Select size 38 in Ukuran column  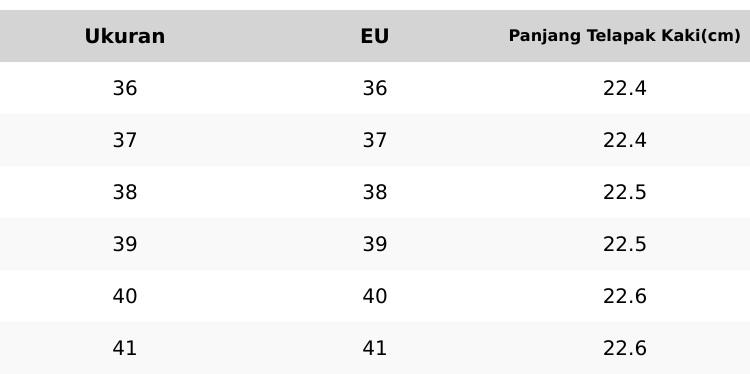(x=125, y=192)
